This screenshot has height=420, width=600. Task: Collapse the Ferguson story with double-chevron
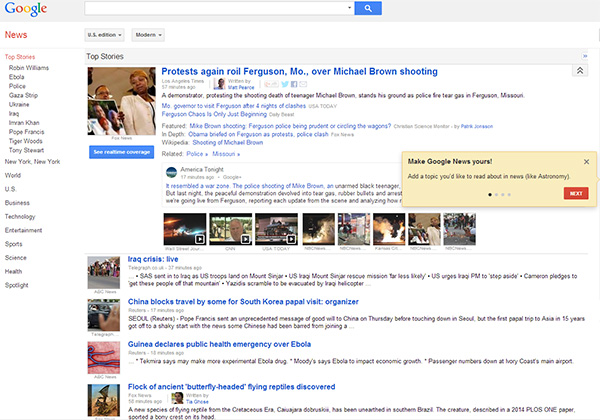point(578,71)
